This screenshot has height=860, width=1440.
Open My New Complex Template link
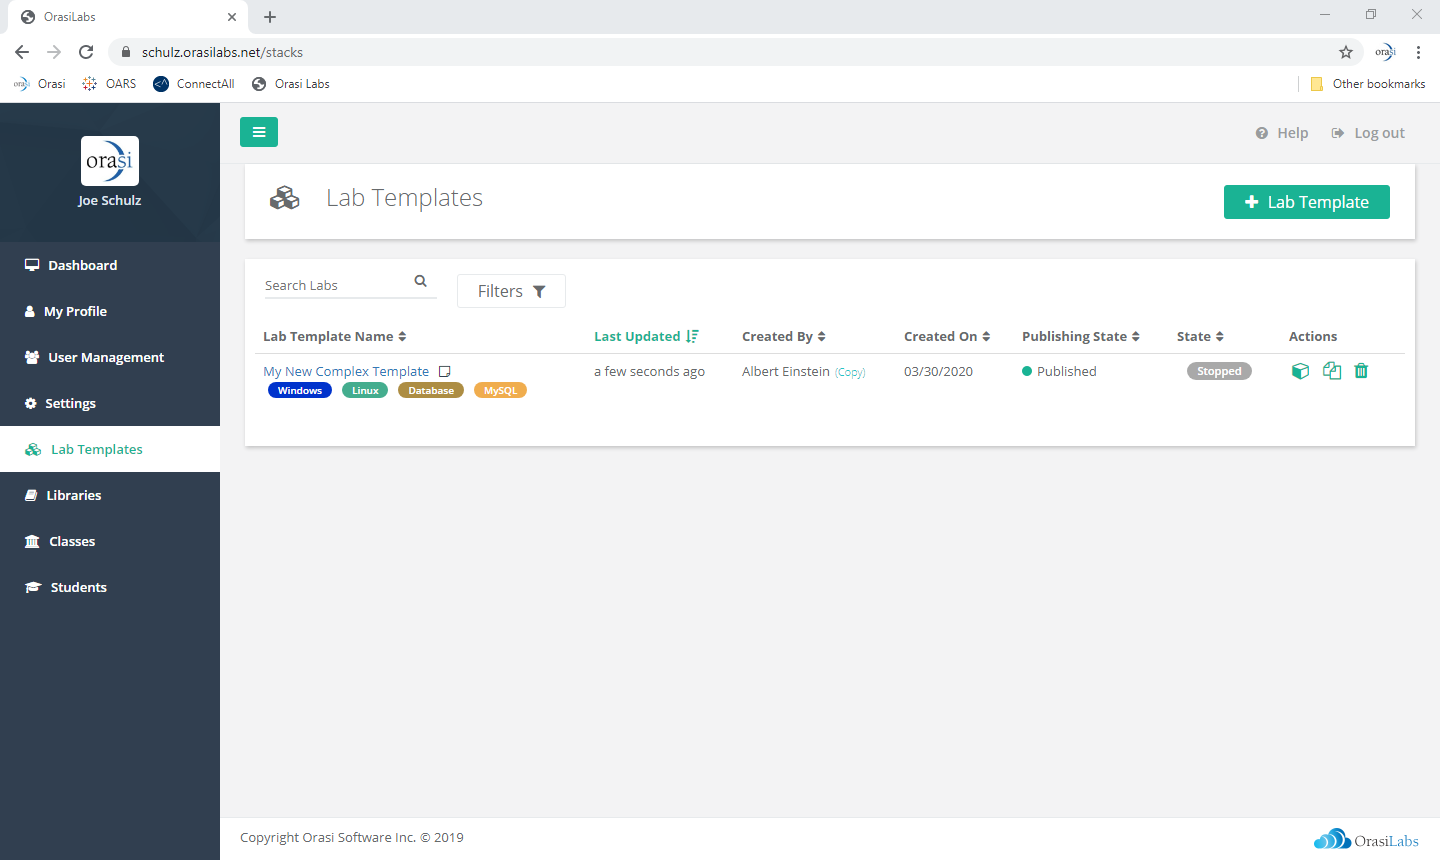[x=346, y=371]
